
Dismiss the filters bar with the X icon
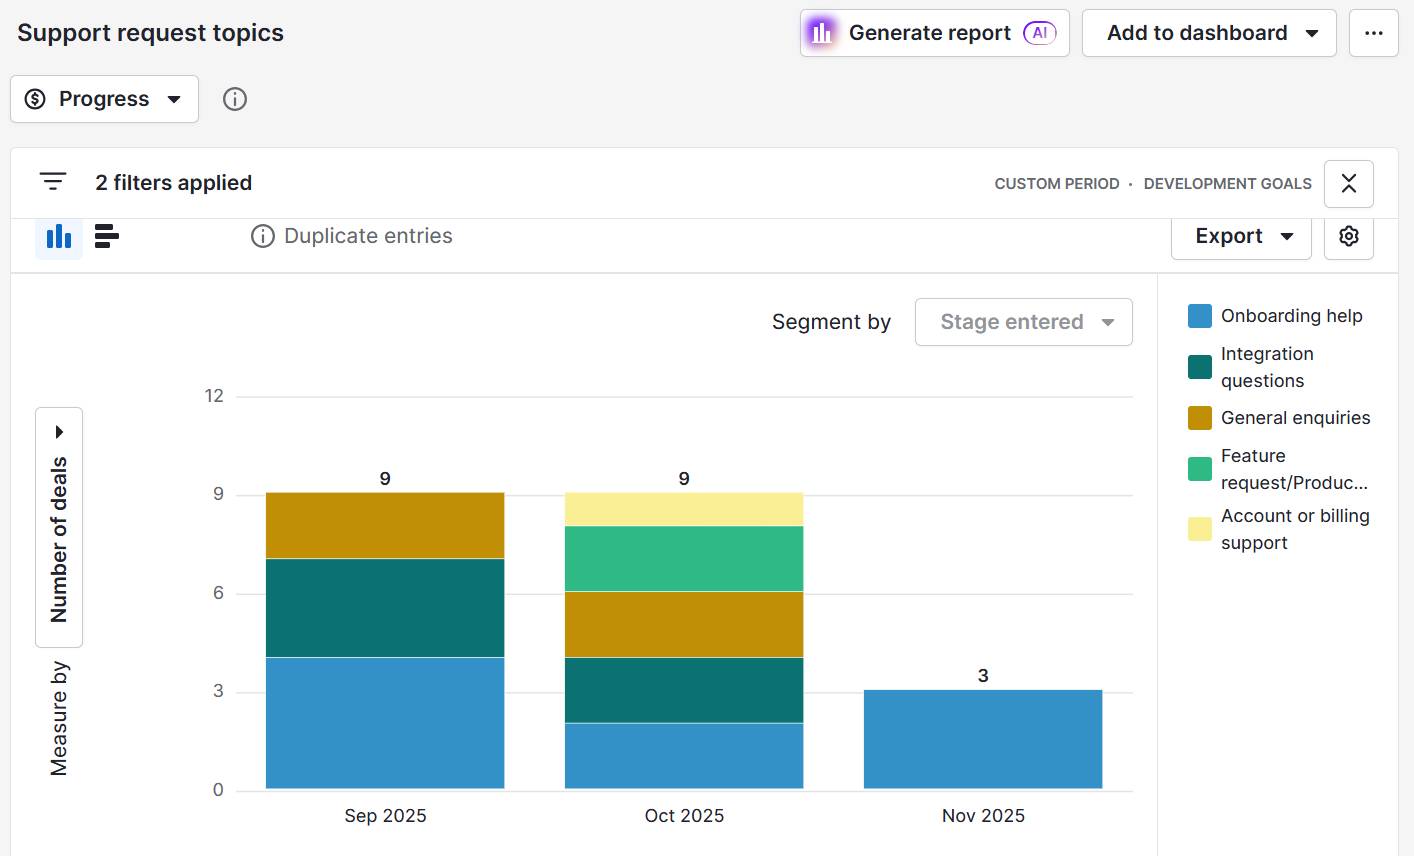1348,184
